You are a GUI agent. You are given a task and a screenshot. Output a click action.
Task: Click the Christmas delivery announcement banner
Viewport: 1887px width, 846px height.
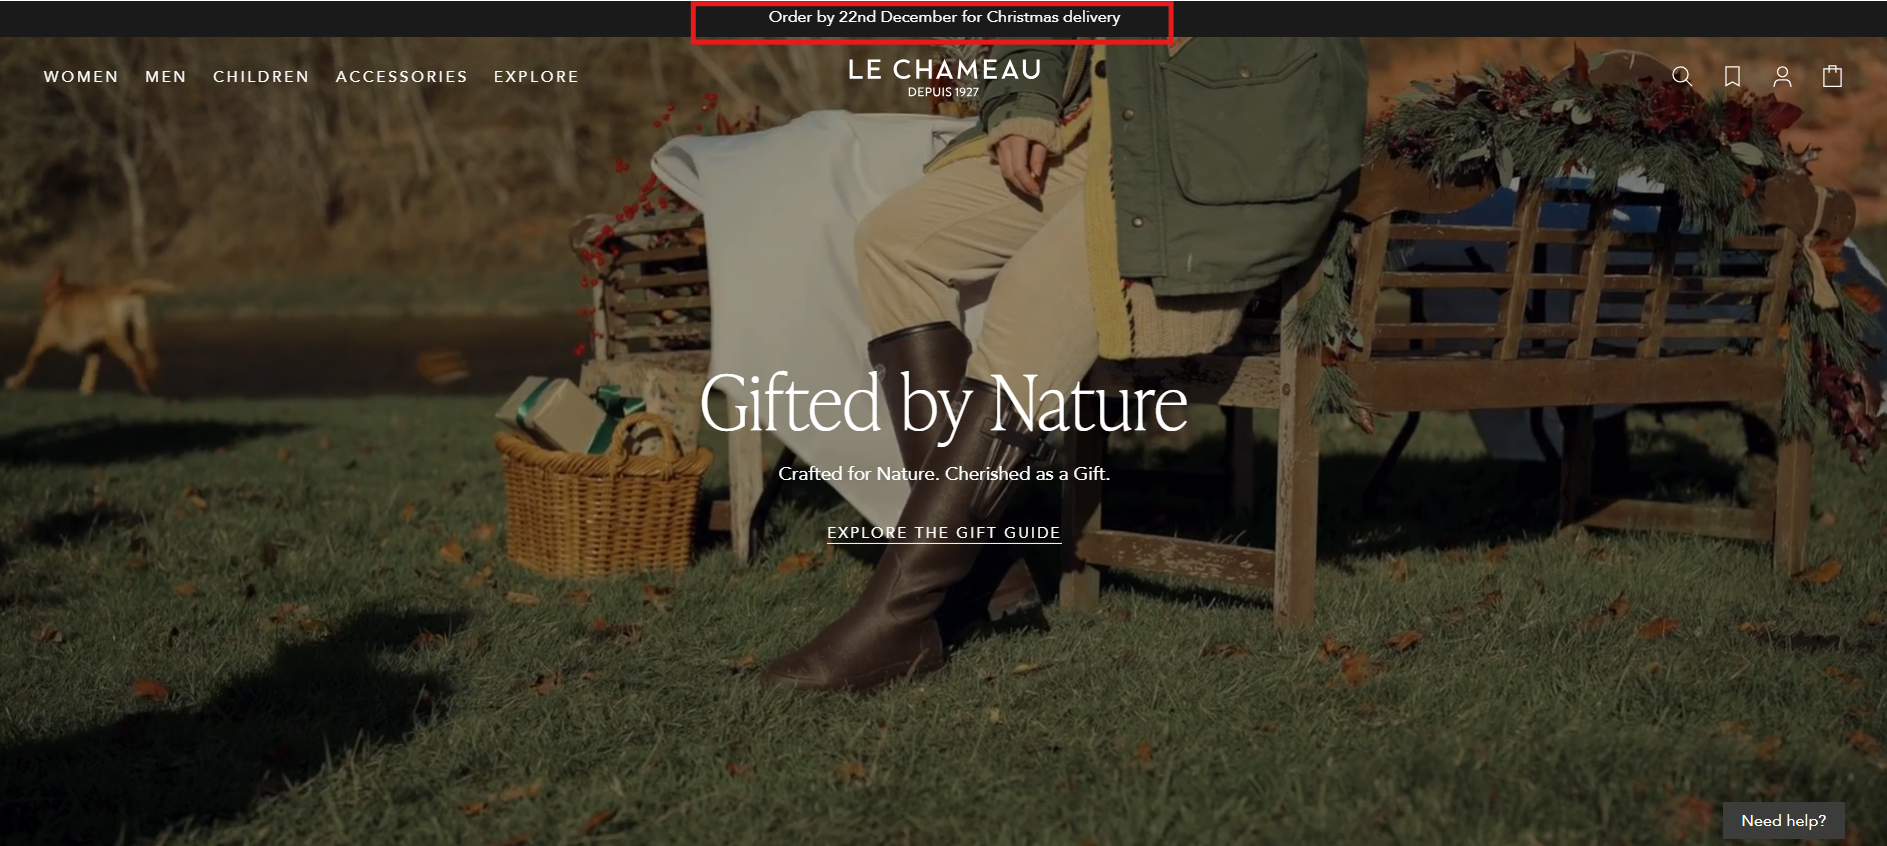[x=944, y=17]
